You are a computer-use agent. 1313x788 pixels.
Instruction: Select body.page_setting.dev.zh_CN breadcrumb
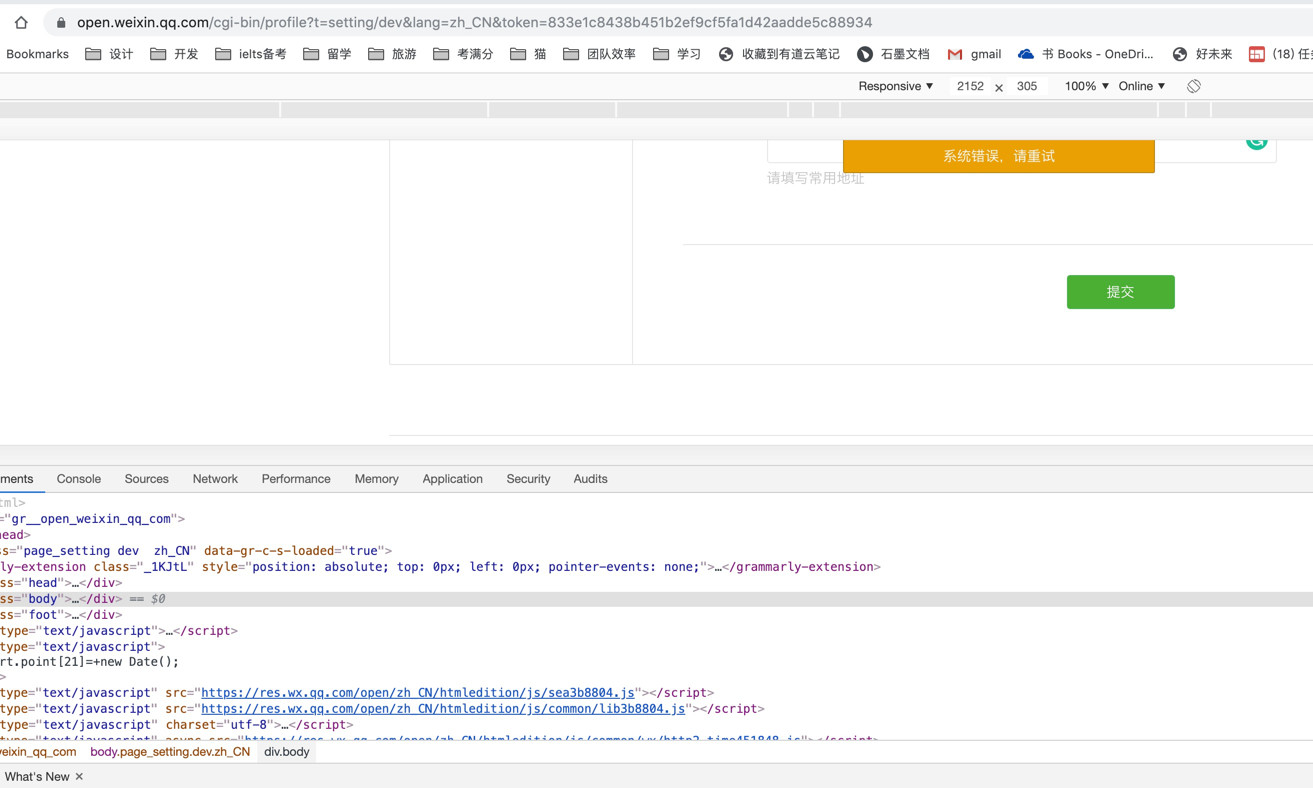[170, 752]
